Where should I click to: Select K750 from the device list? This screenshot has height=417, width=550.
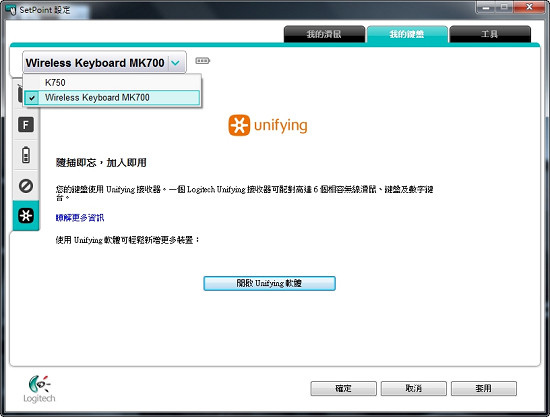[x=112, y=82]
